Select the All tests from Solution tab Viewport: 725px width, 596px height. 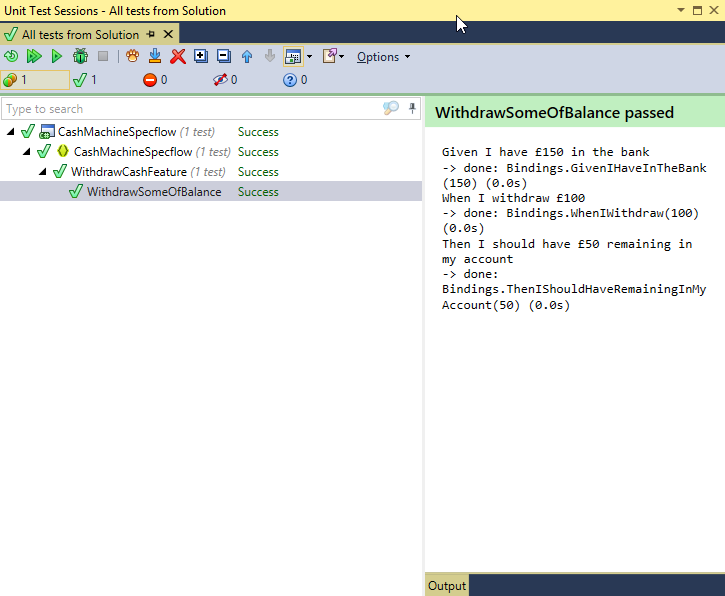coord(79,34)
